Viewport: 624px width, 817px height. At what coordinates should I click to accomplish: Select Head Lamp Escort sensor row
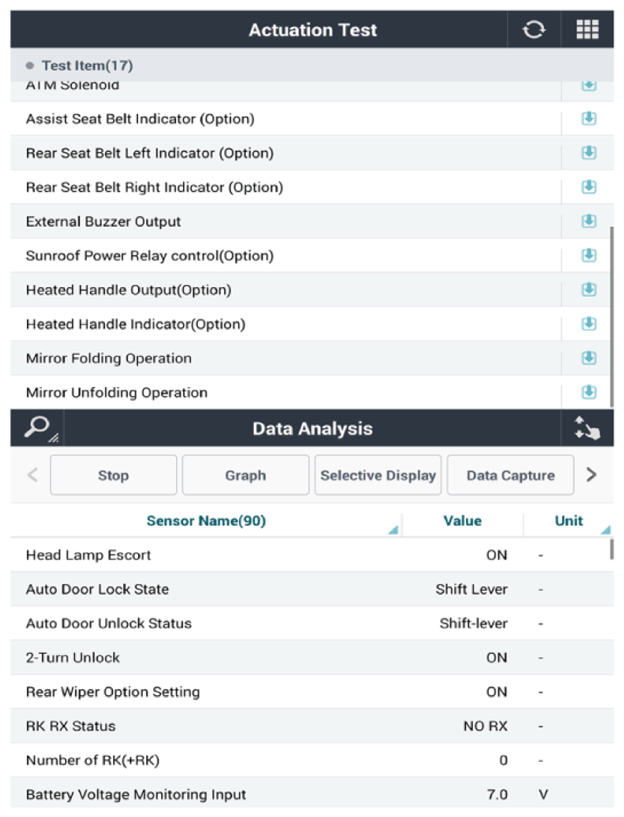tap(311, 555)
